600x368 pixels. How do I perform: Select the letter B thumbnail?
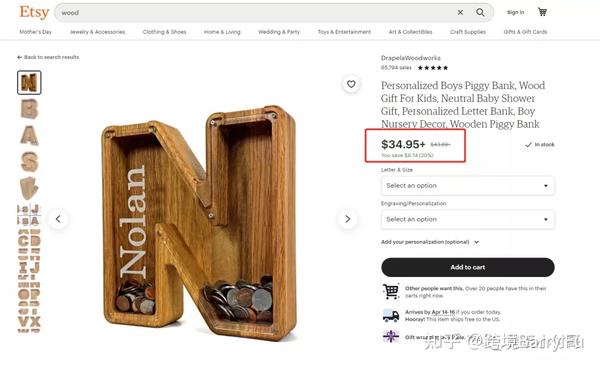point(29,109)
